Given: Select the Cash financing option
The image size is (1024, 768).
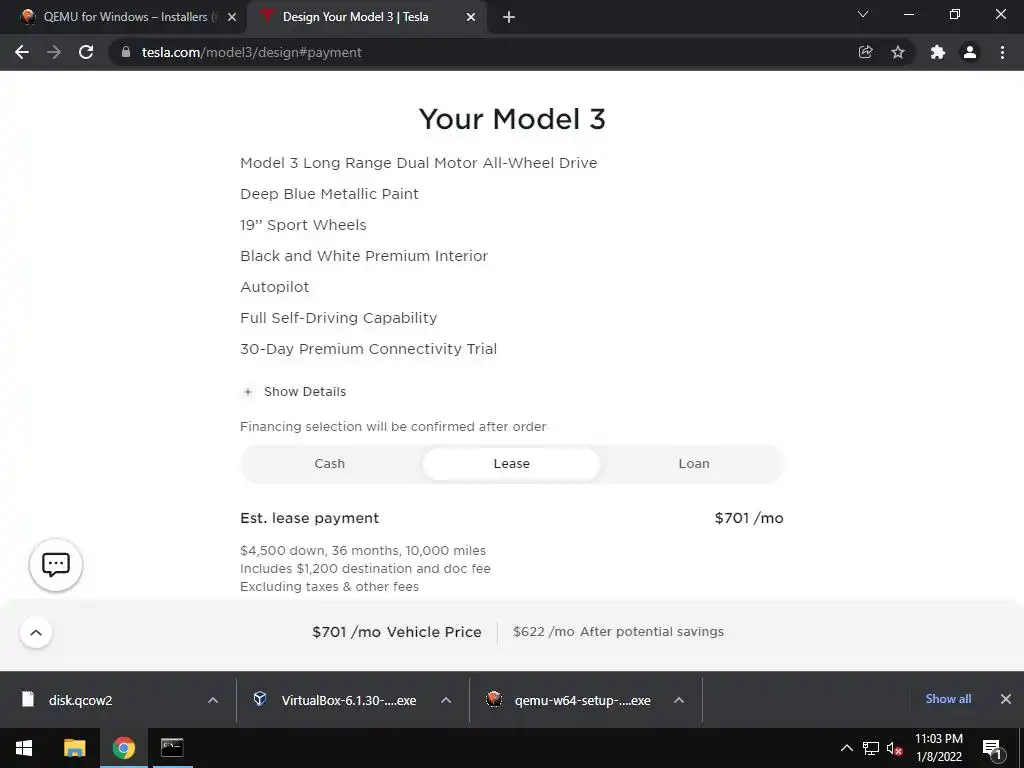Looking at the screenshot, I should pyautogui.click(x=330, y=464).
